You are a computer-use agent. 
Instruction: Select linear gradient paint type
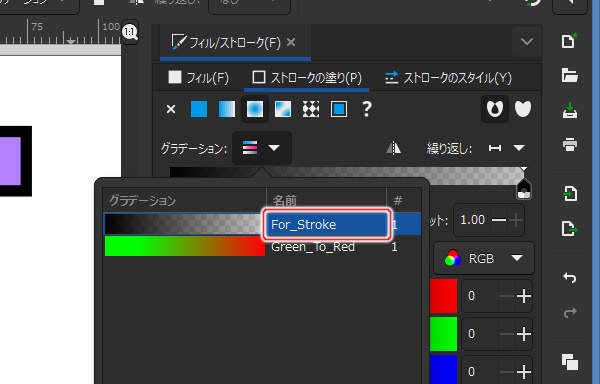227,109
